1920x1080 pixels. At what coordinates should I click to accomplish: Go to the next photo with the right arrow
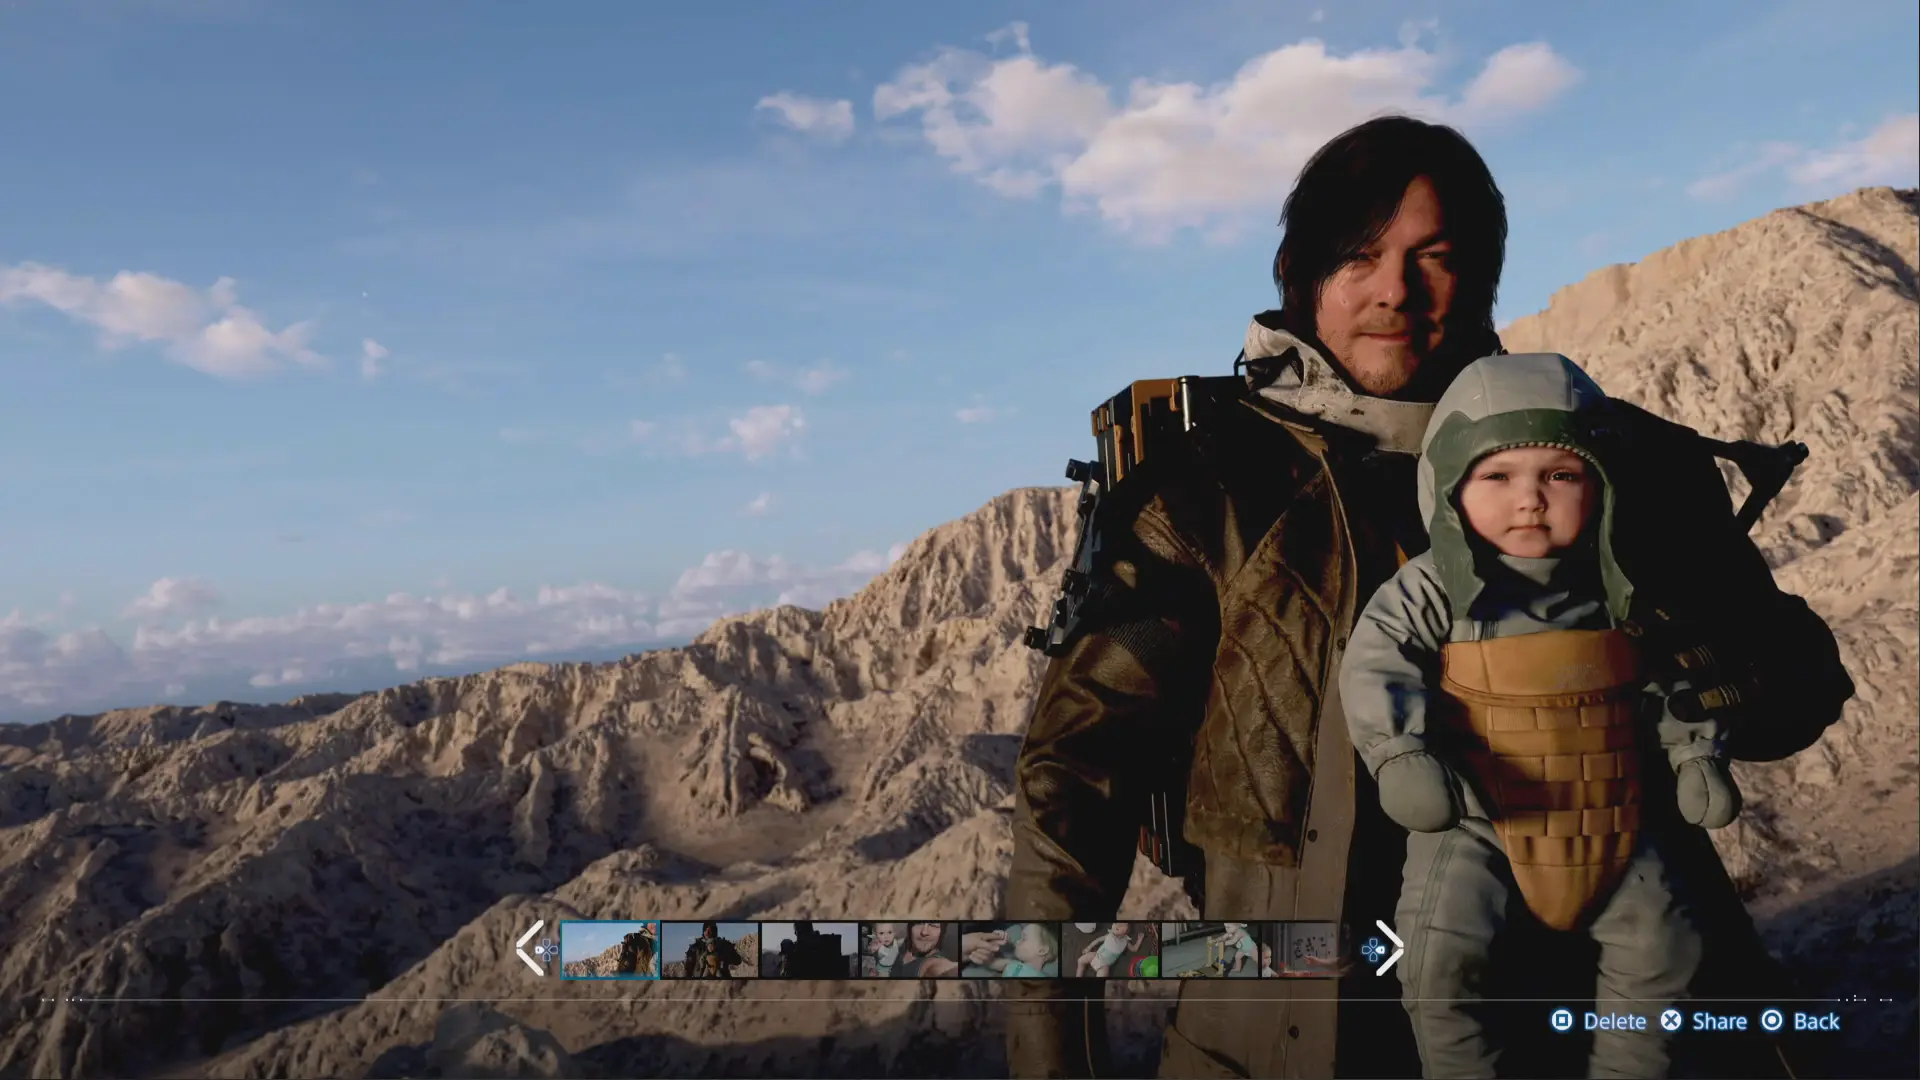point(1390,948)
